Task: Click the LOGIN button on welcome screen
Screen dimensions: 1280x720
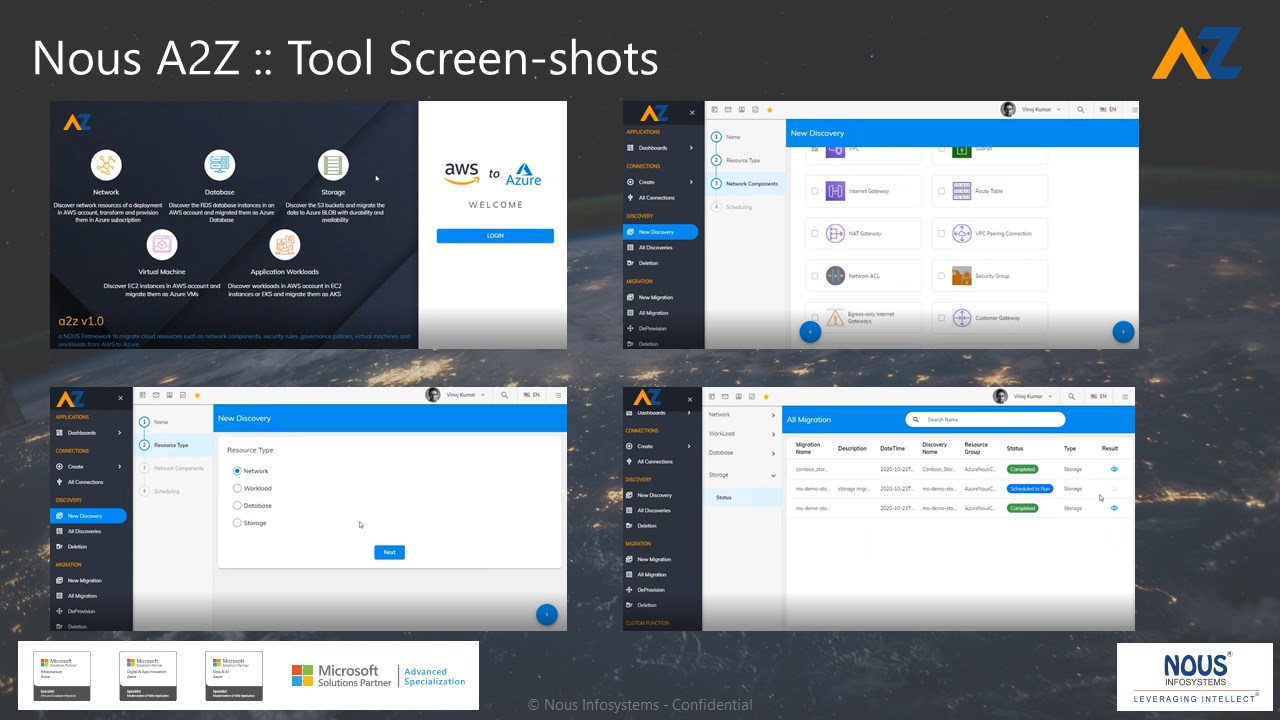Action: point(495,236)
